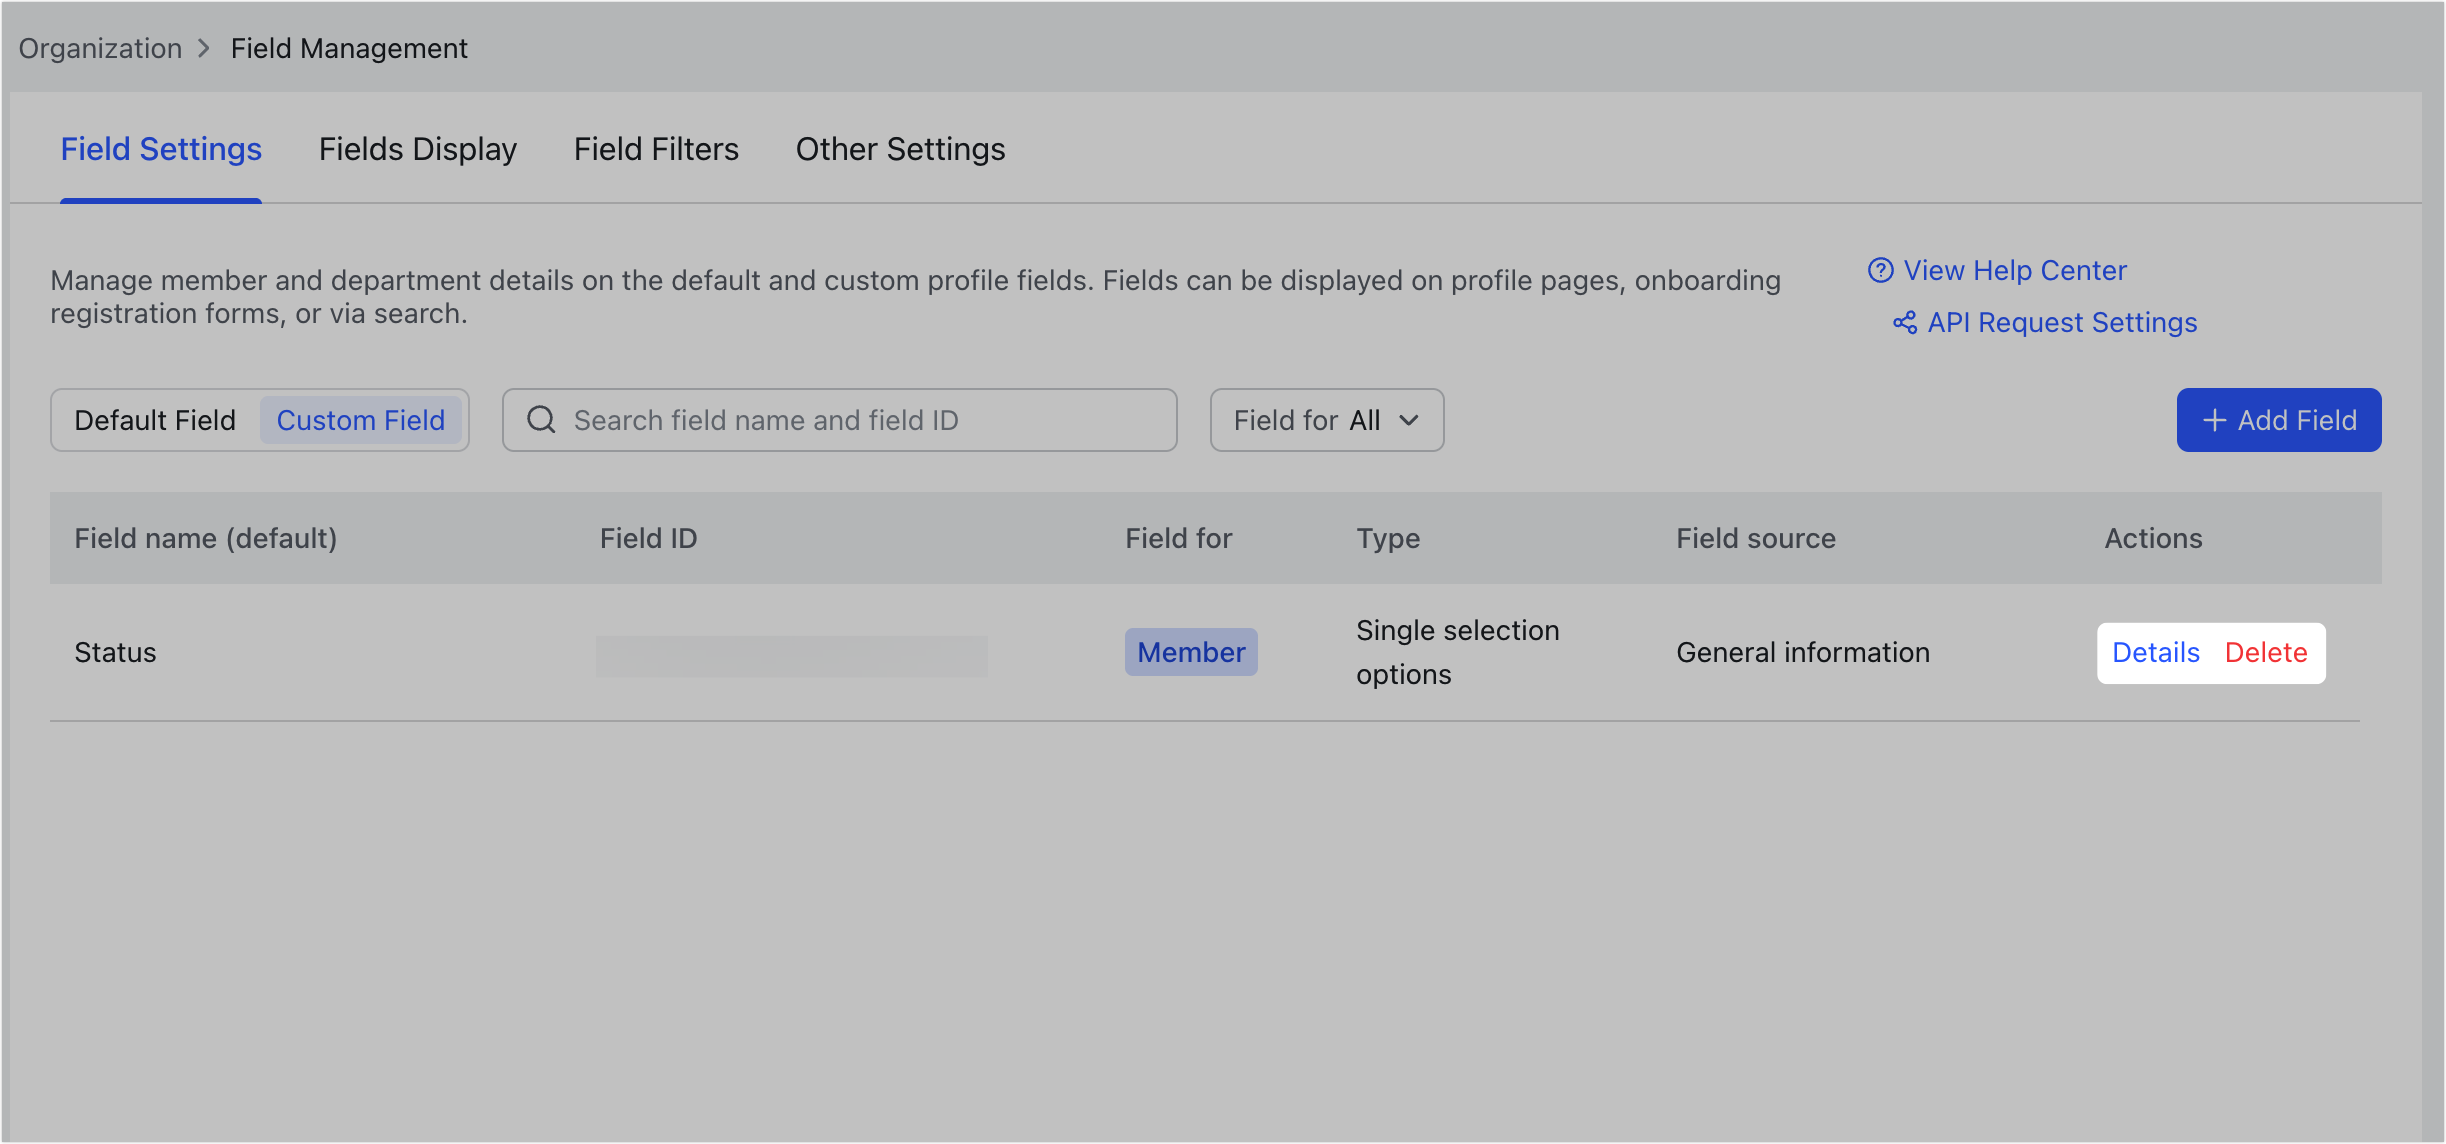
Task: Select the Custom Field segment
Action: tap(361, 420)
